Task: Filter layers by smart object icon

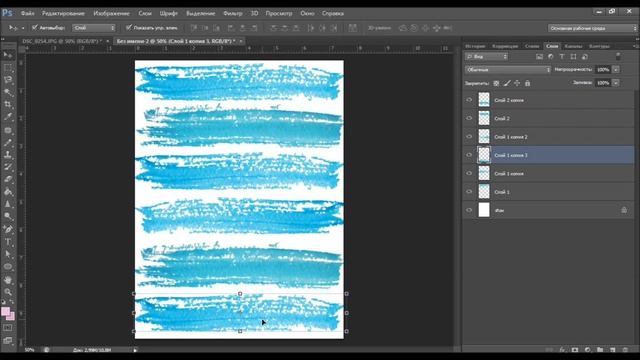Action: (x=585, y=57)
